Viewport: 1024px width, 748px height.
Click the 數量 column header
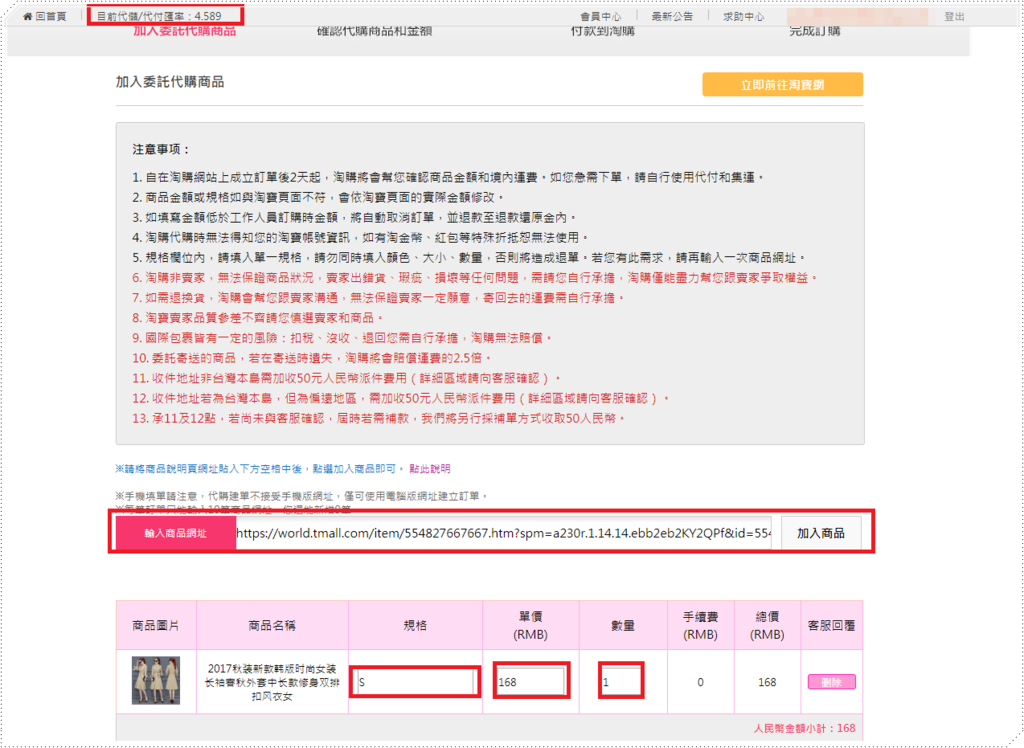[622, 625]
